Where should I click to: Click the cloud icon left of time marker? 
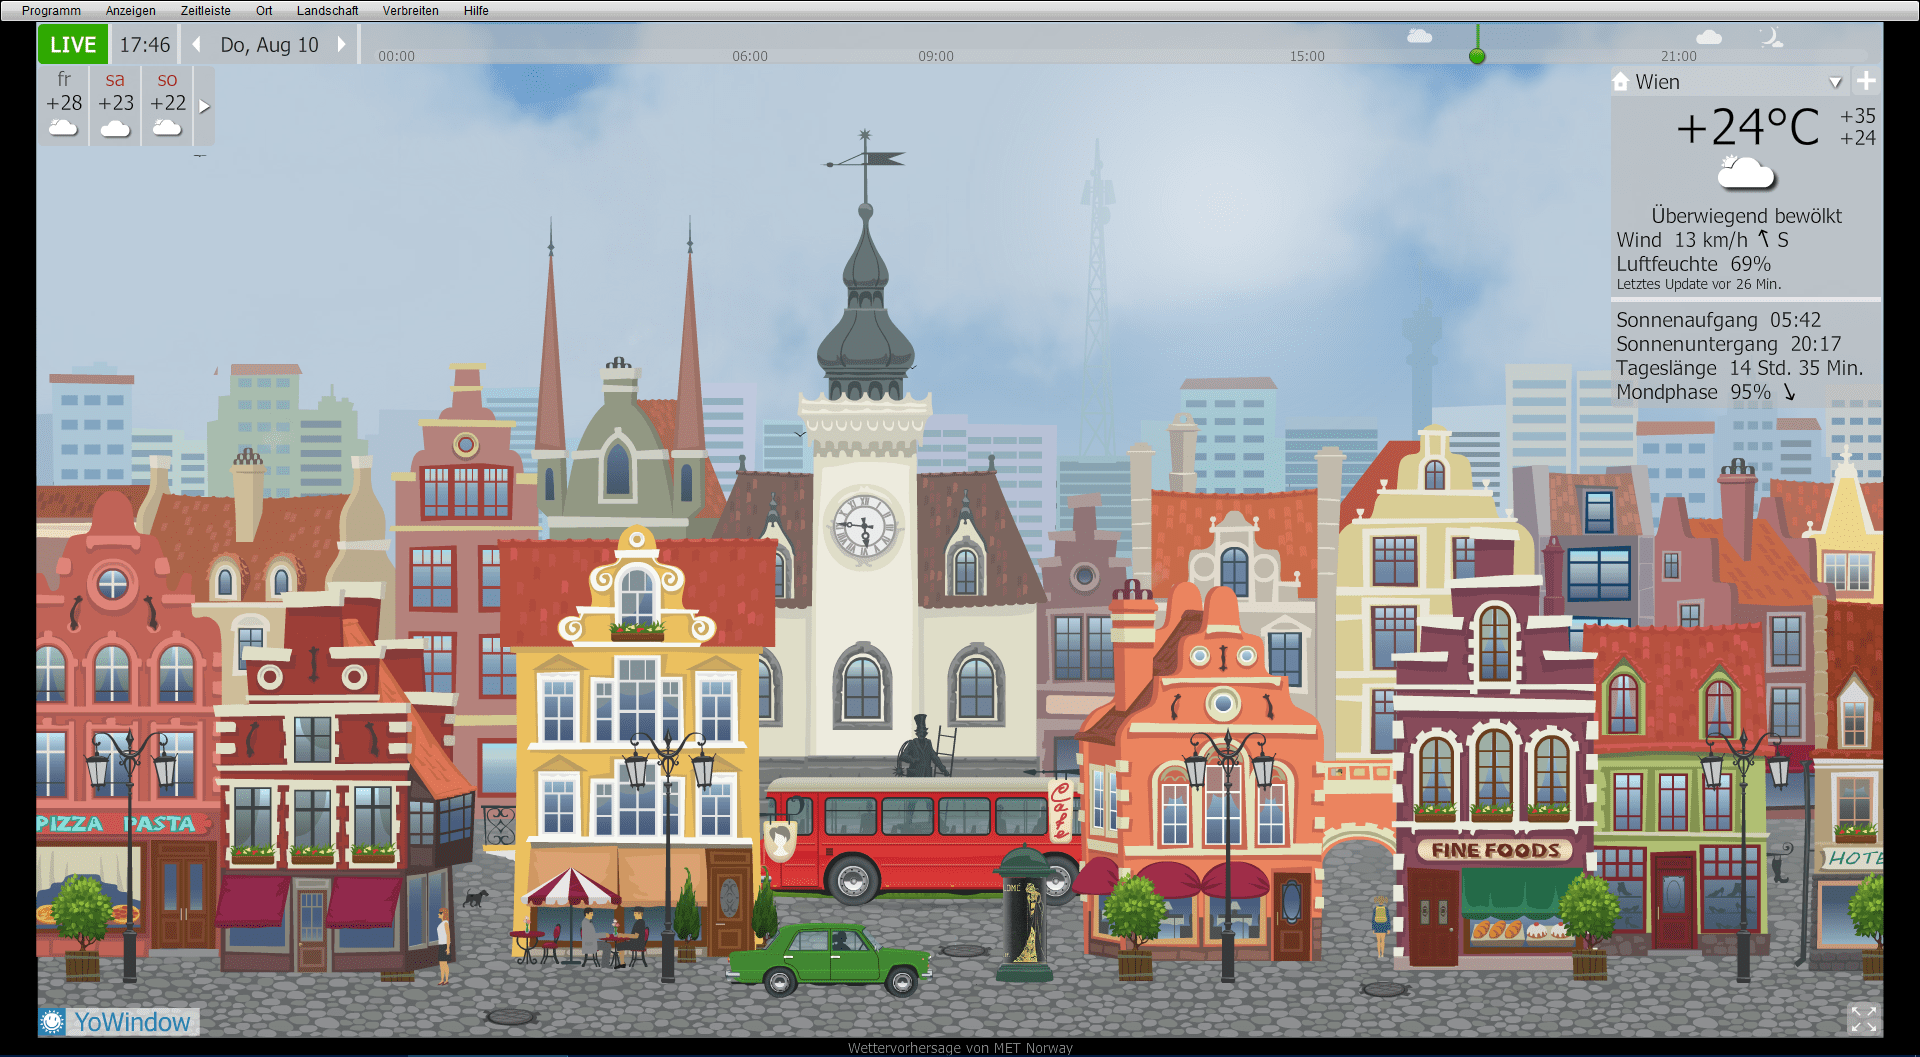click(1419, 36)
